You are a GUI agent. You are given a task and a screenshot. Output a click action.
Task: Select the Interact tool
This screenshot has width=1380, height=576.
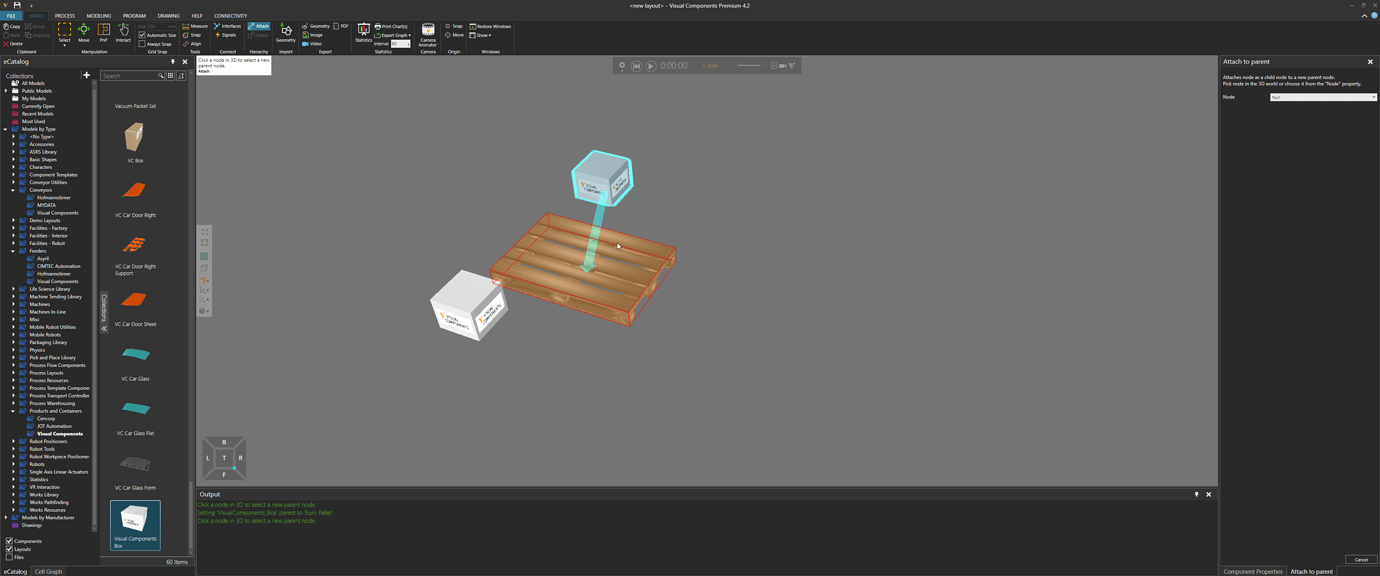pos(122,30)
